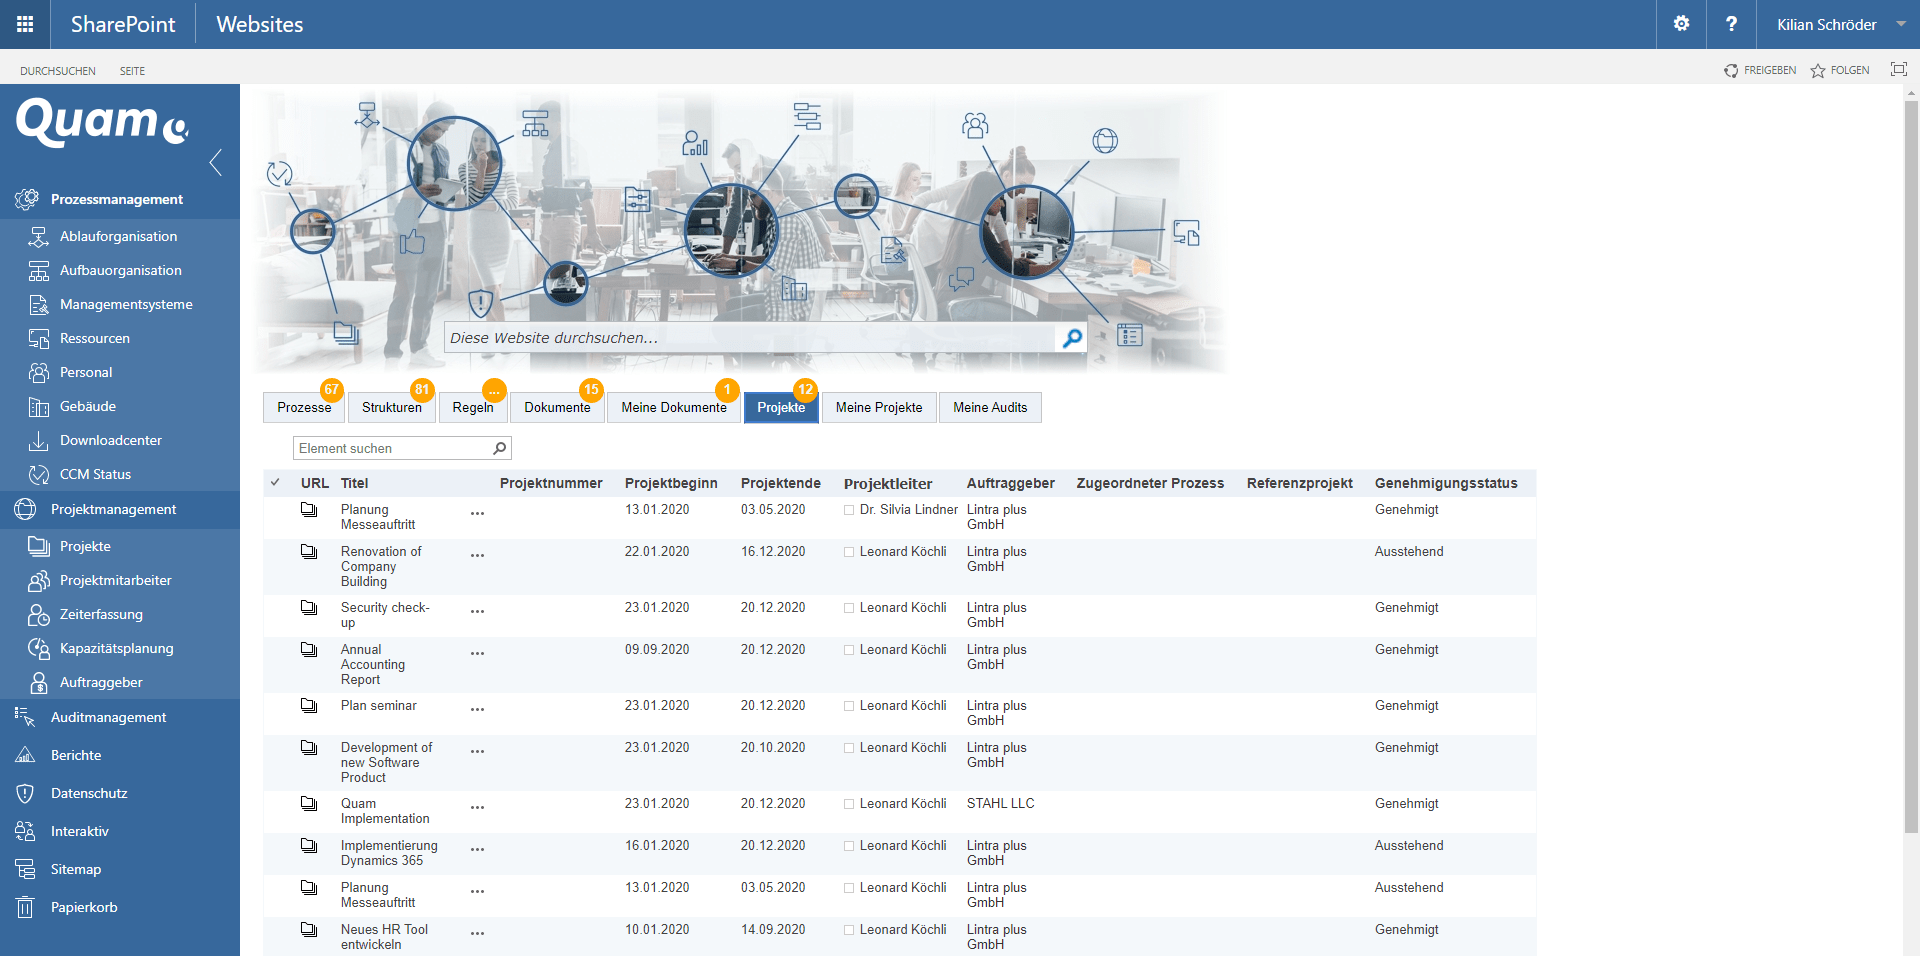The width and height of the screenshot is (1920, 956).
Task: Open the Managementsysteme section icon
Action: [x=38, y=304]
